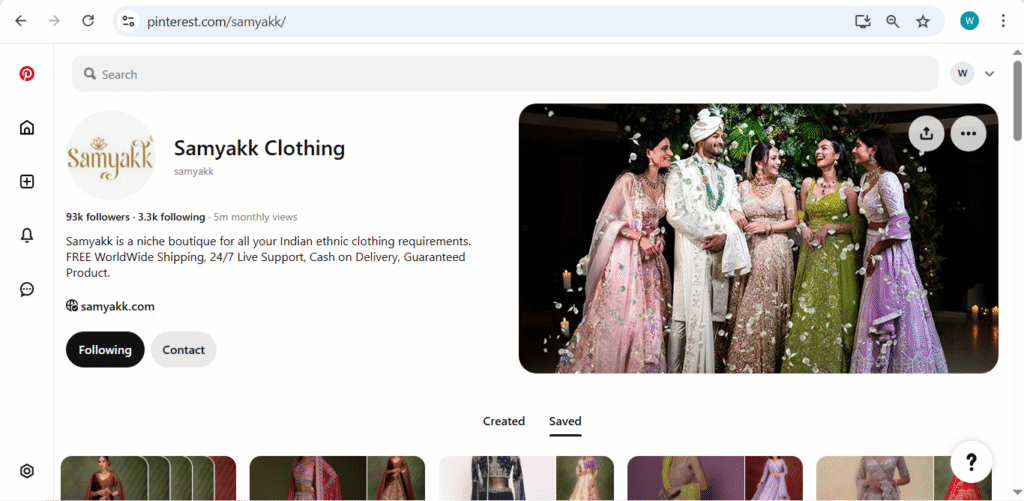The image size is (1024, 501).
Task: Open the help question mark button
Action: click(971, 462)
